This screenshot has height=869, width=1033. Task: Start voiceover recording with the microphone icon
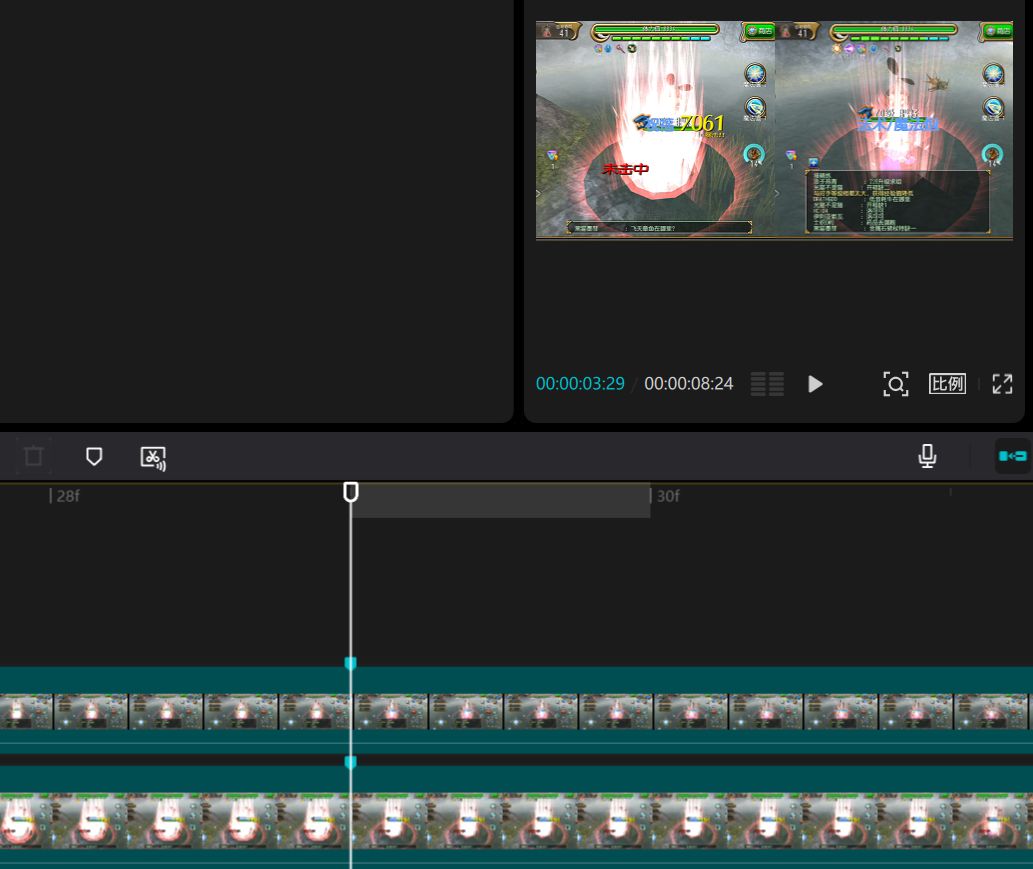pyautogui.click(x=927, y=456)
